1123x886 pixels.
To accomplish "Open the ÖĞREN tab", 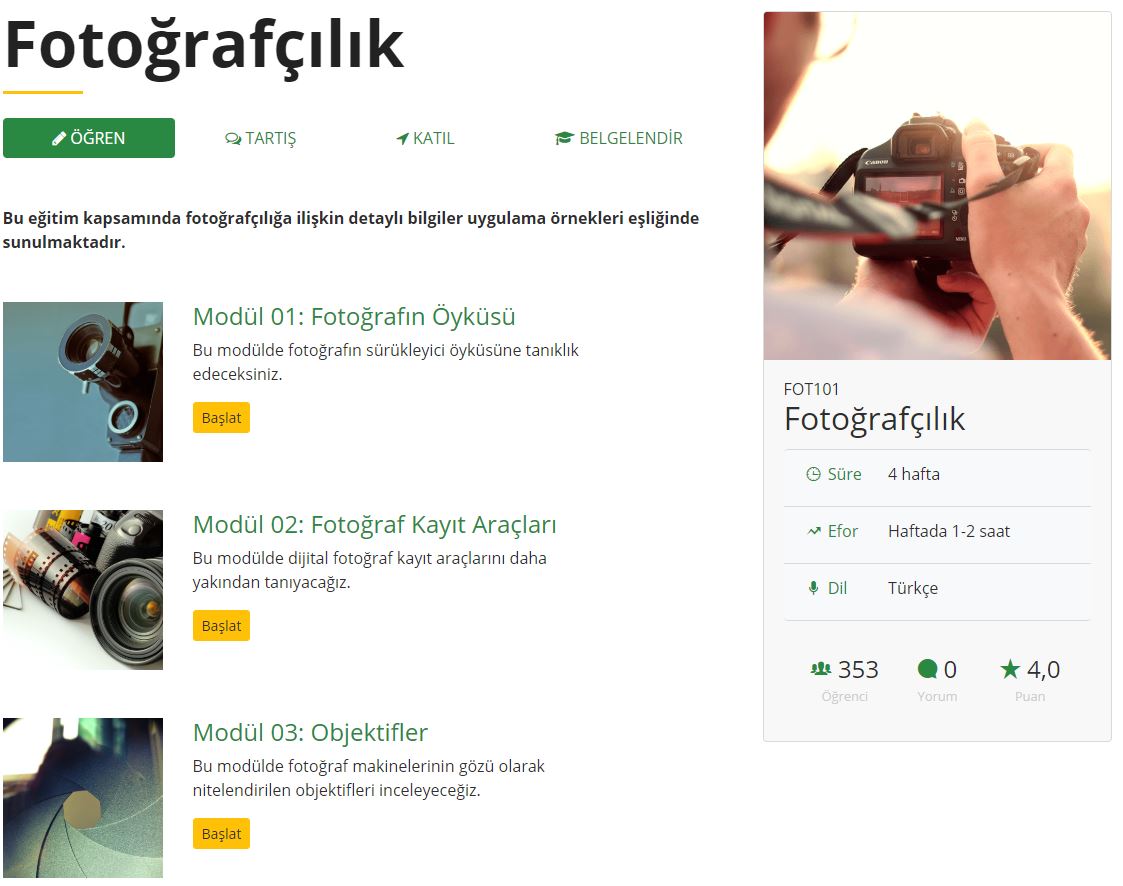I will tap(89, 138).
